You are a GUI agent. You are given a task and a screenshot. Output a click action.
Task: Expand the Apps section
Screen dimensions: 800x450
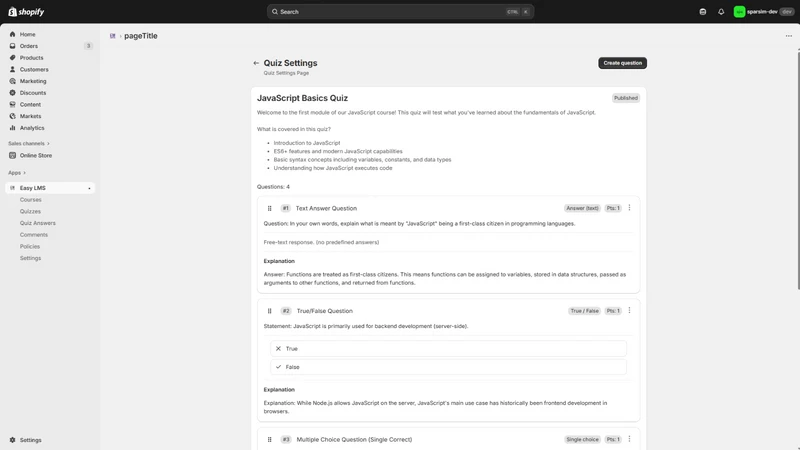coord(17,173)
